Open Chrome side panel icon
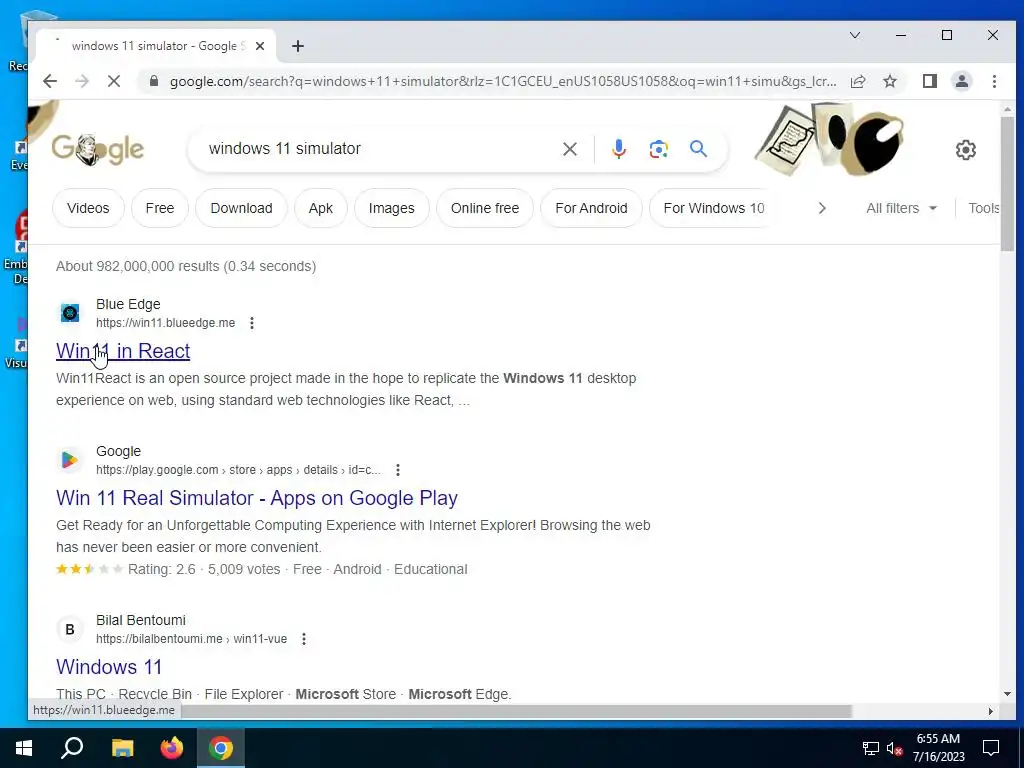1024x768 pixels. [929, 81]
